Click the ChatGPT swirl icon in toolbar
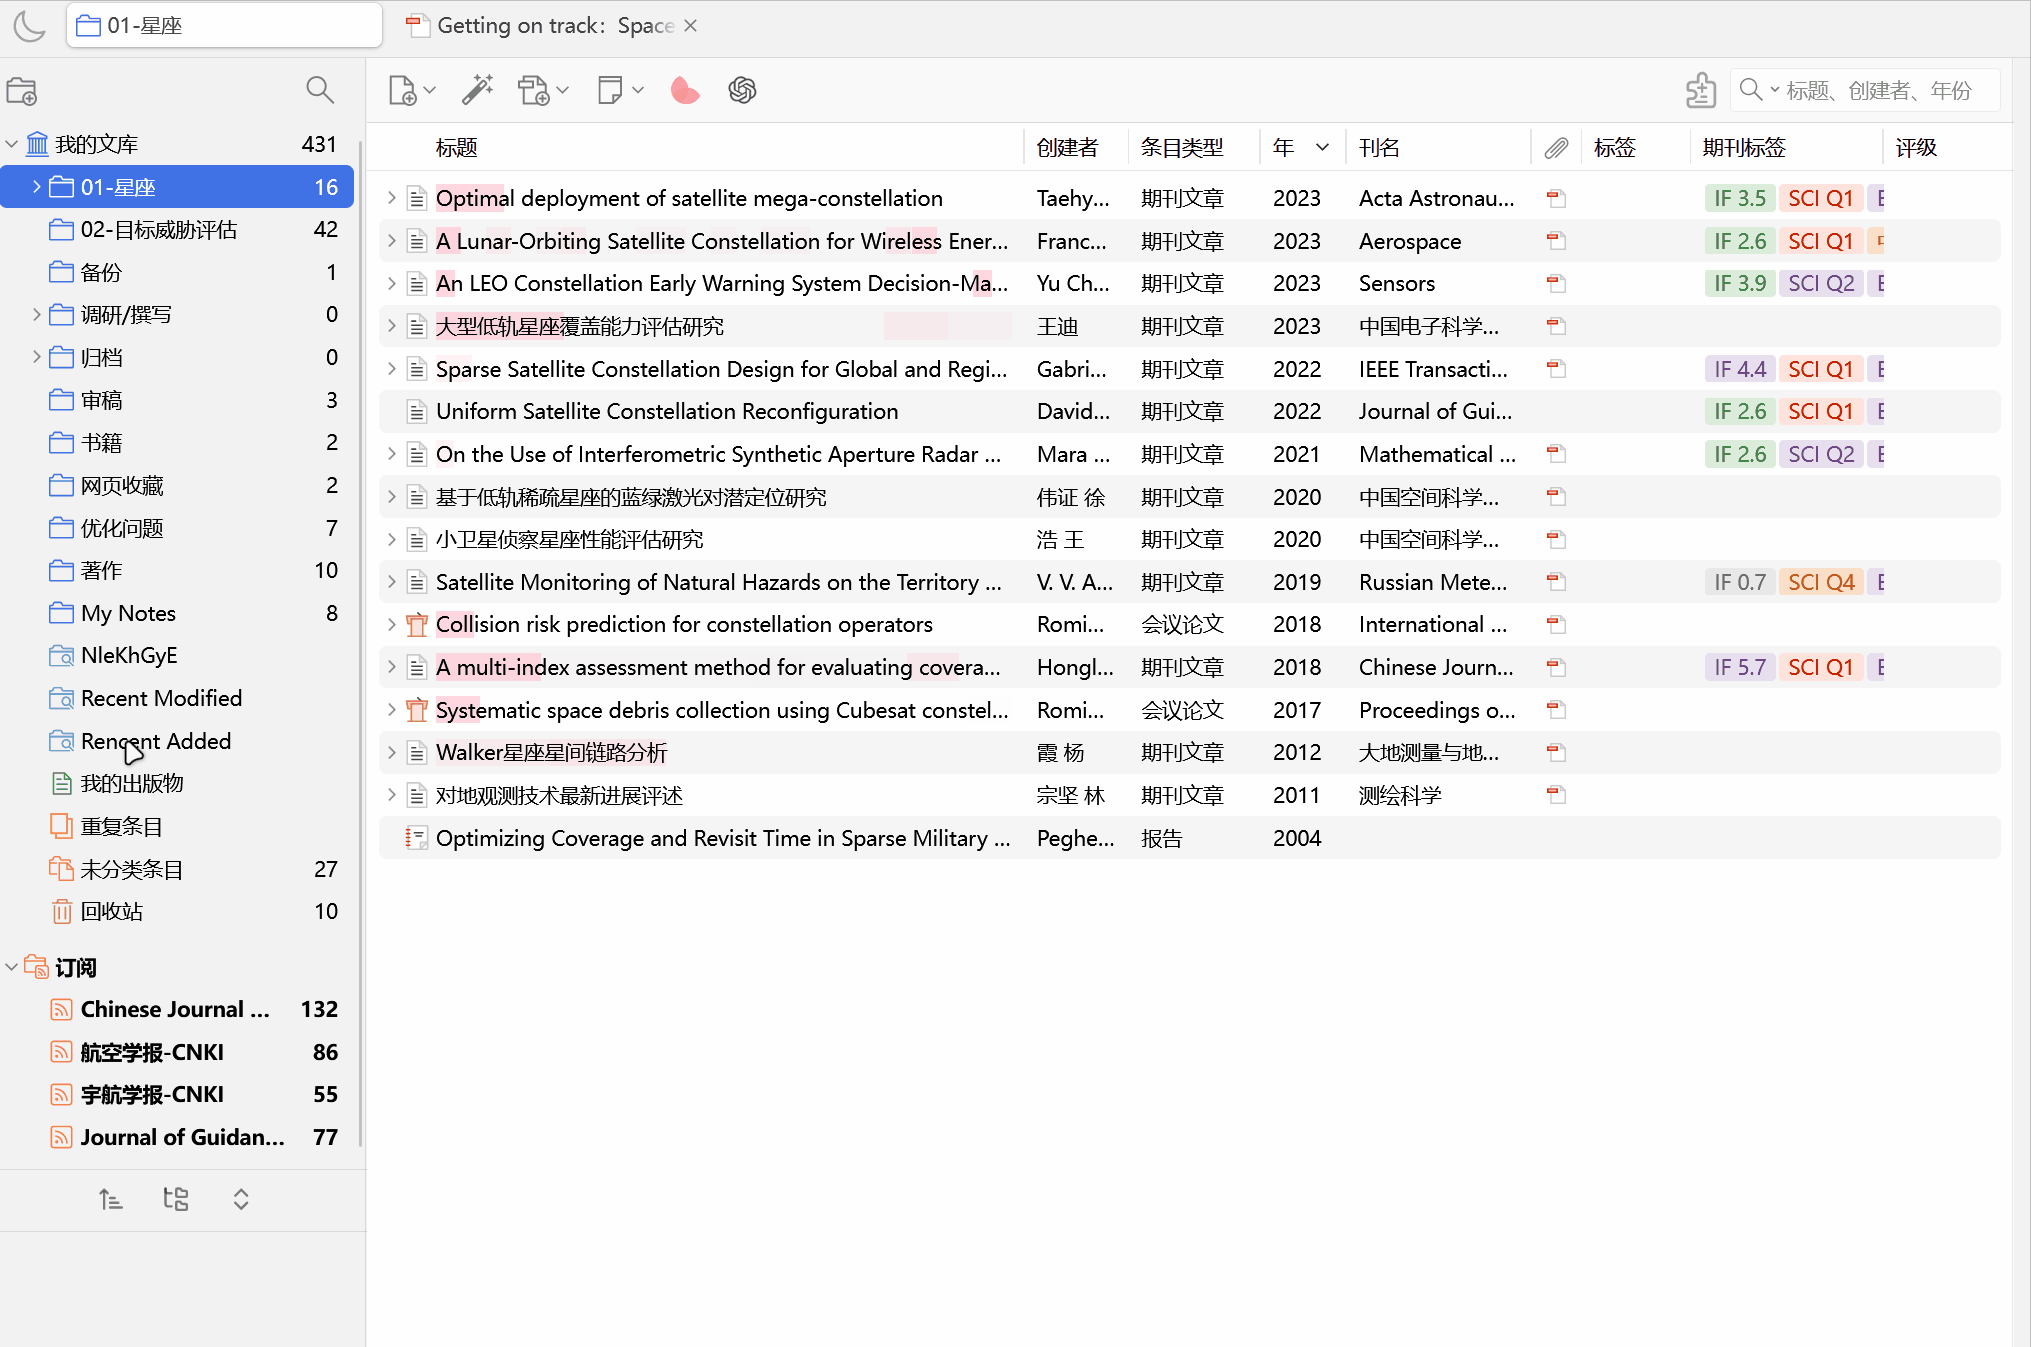Screen dimensions: 2031x1347 click(x=742, y=91)
